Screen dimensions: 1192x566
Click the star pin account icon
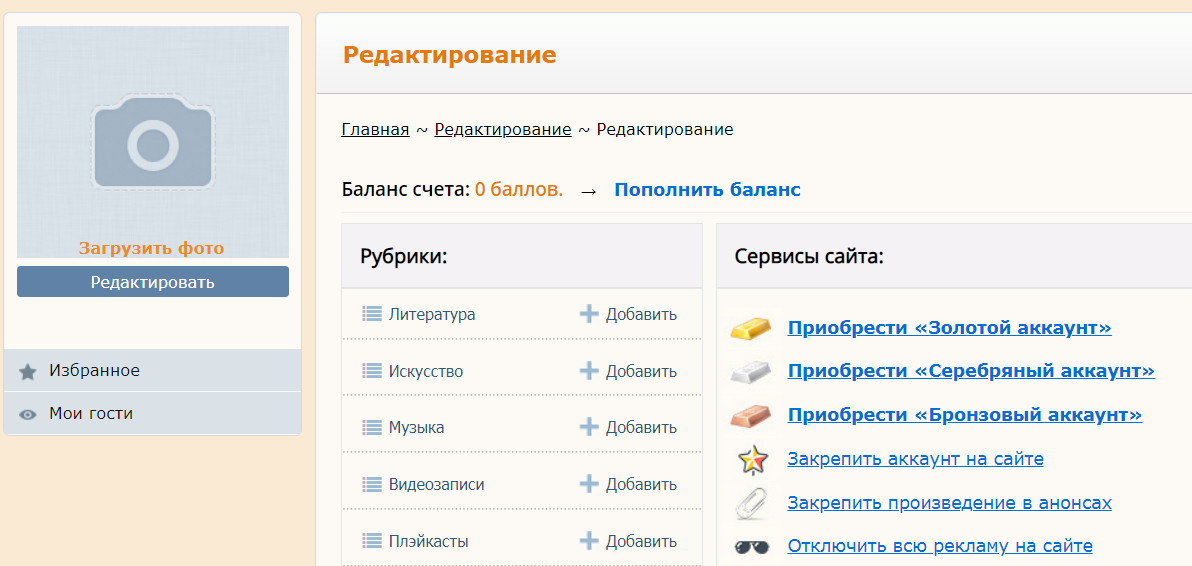coord(751,460)
